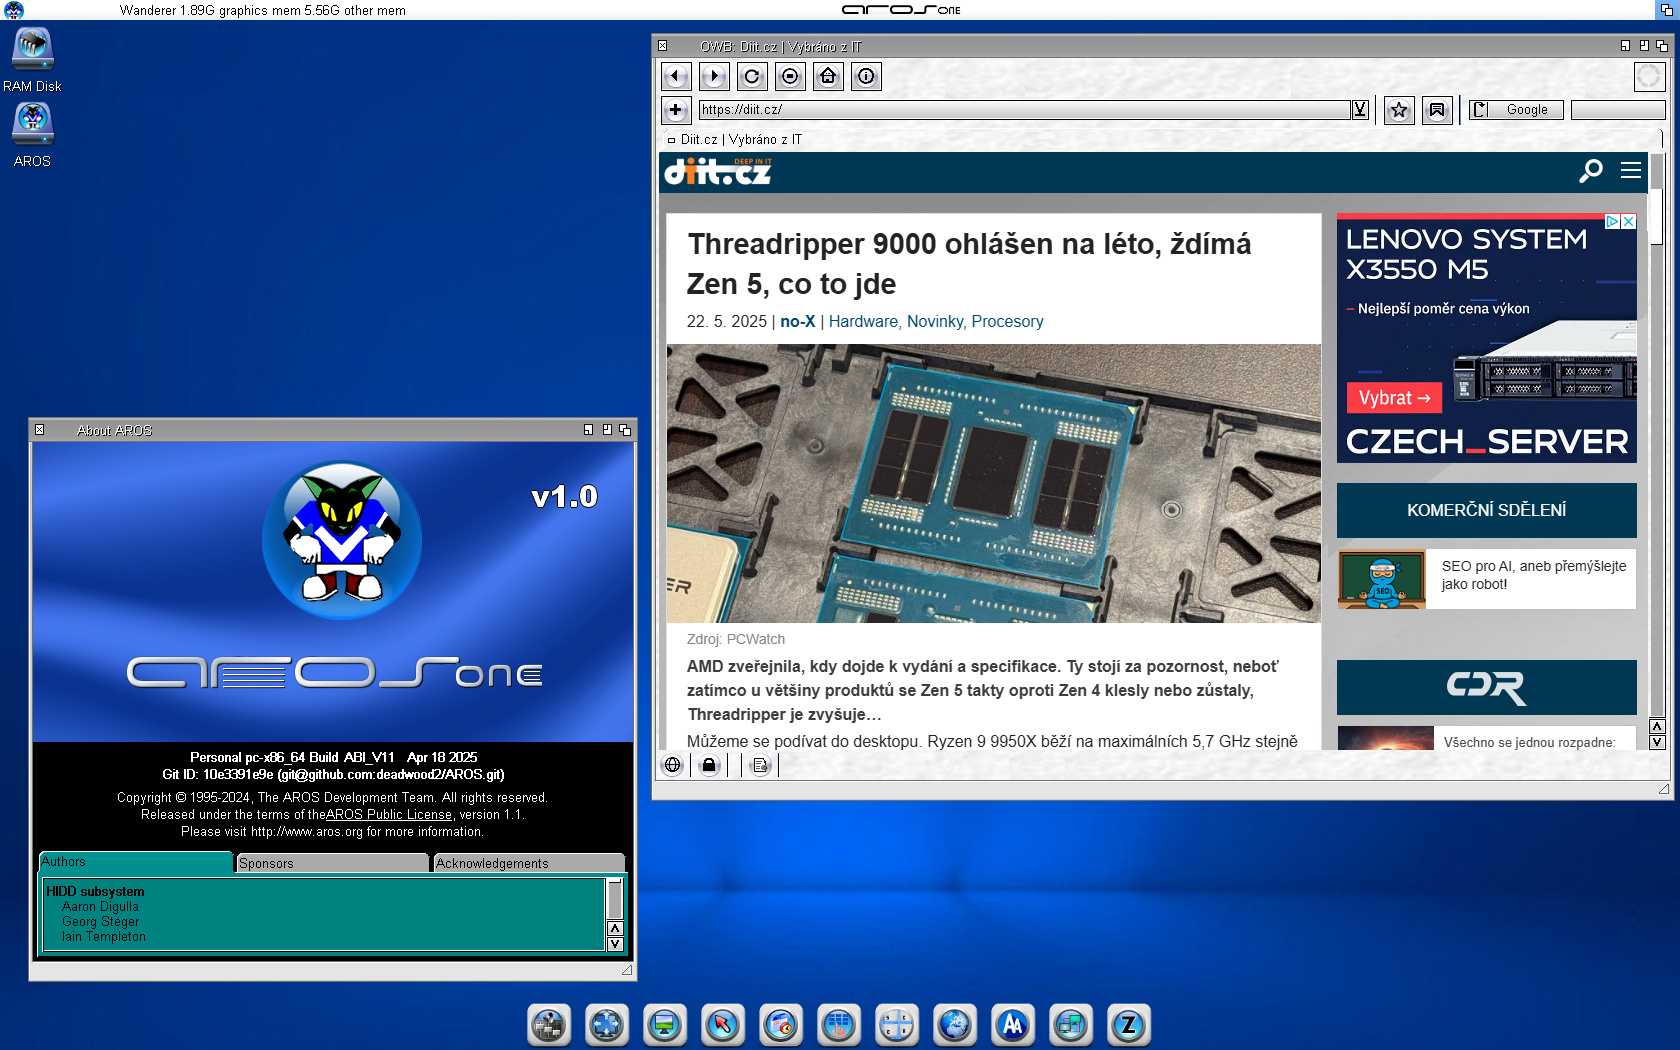Select the Diit.cz | Vybráno z IT tab
Image resolution: width=1680 pixels, height=1050 pixels.
741,140
